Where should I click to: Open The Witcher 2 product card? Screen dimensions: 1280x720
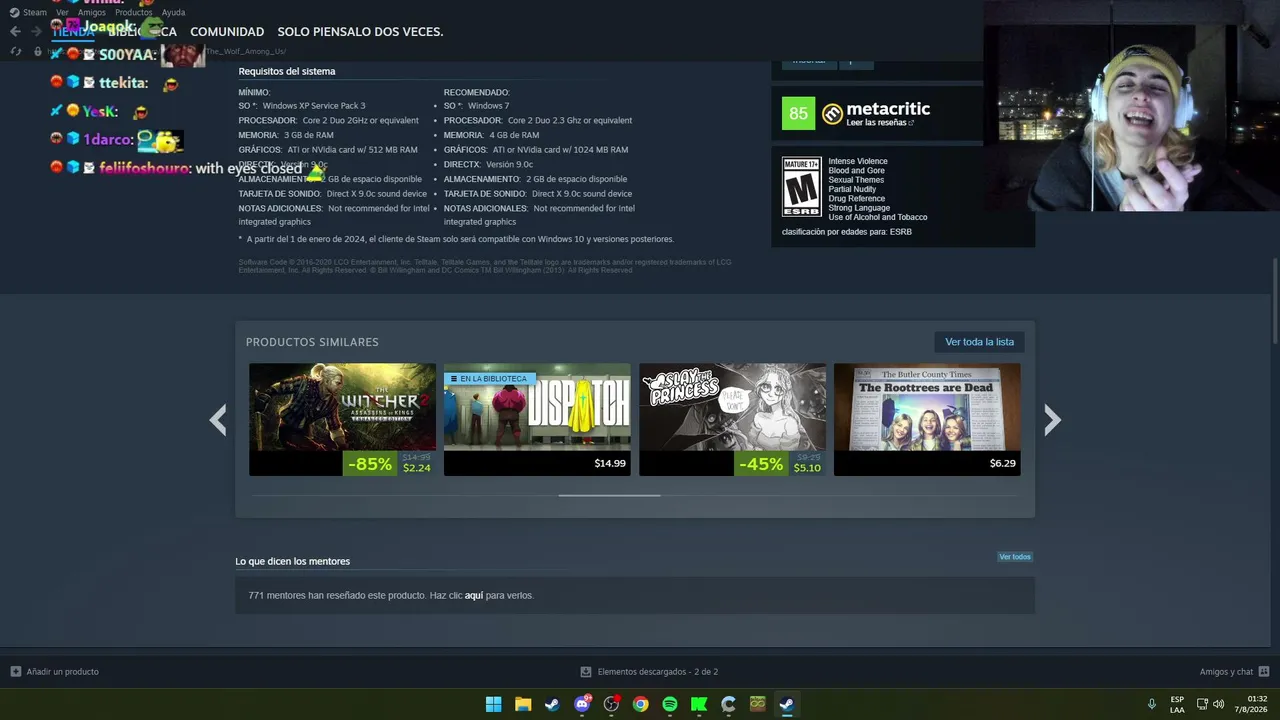(342, 419)
